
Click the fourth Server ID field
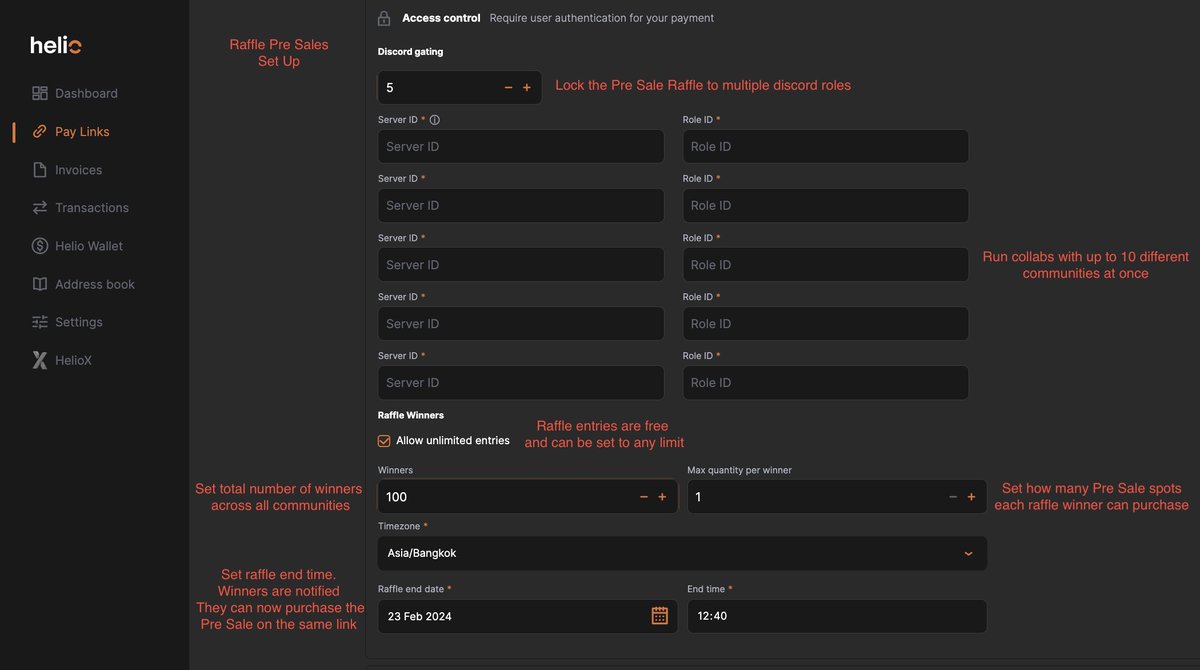click(x=521, y=323)
